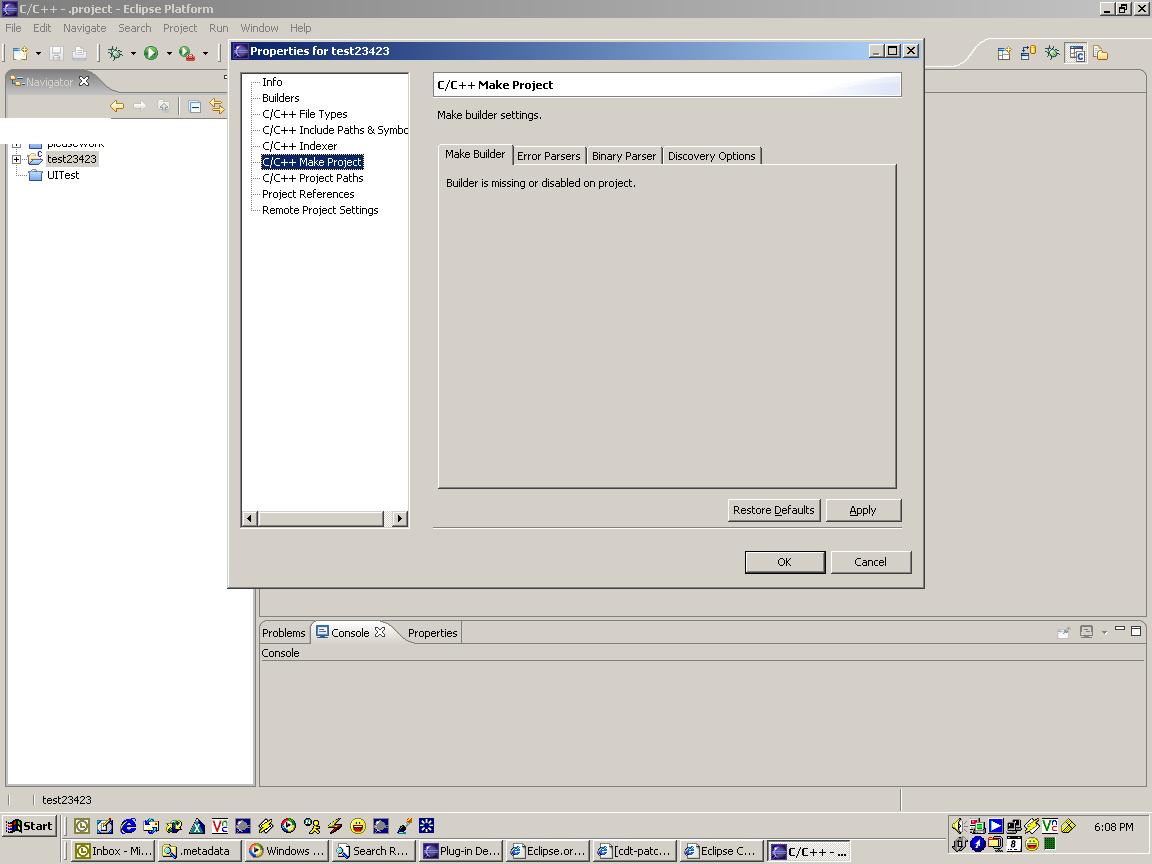Select Project References property page
Viewport: 1152px width, 864px height.
tap(309, 194)
